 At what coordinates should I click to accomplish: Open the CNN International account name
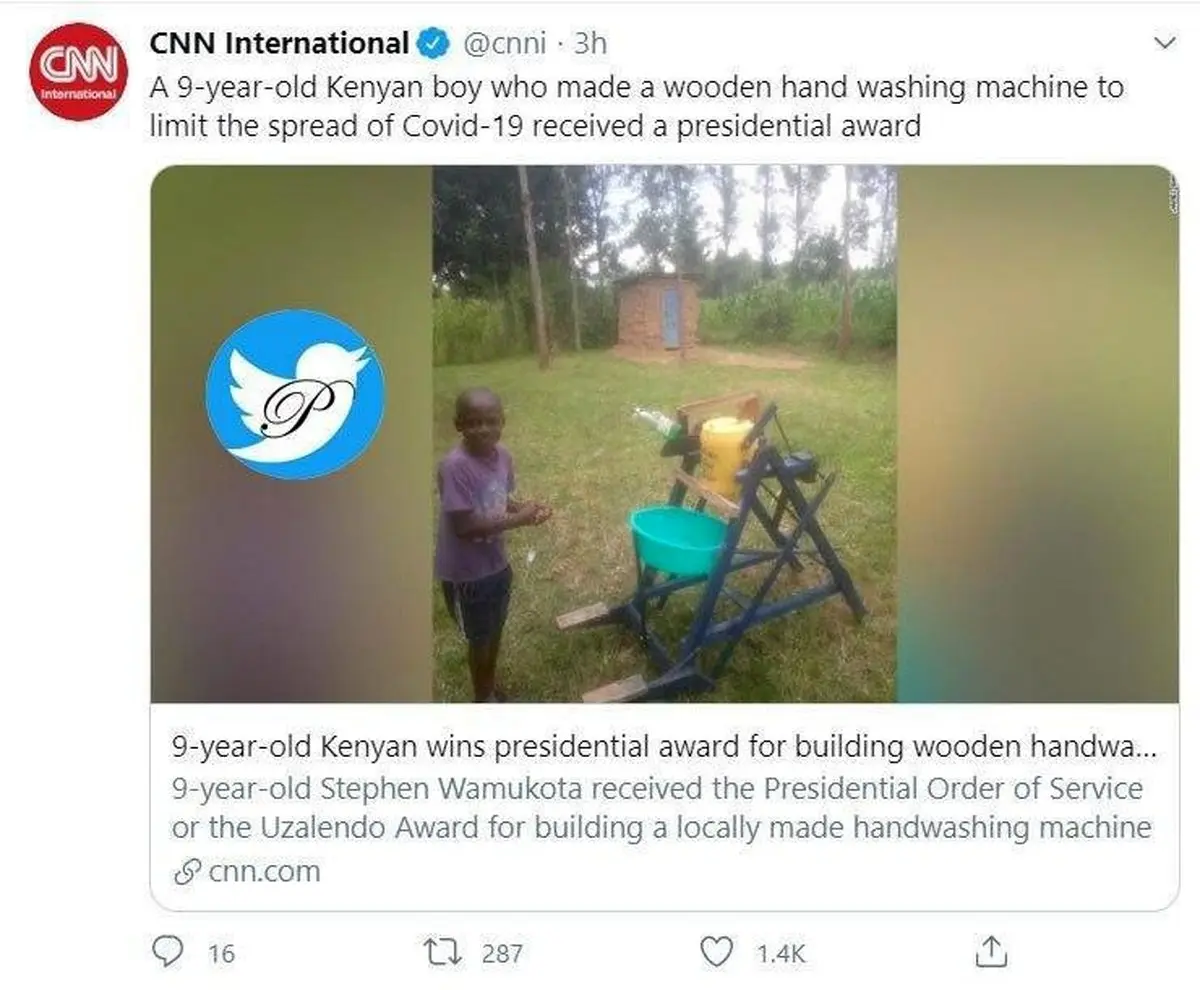tap(279, 44)
